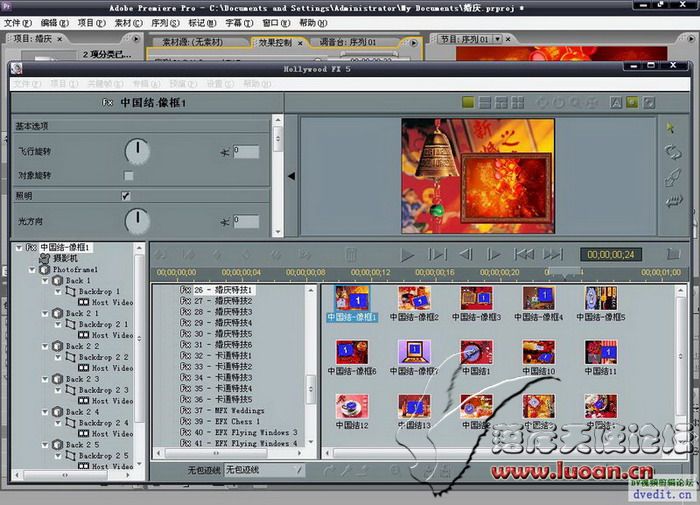
Task: Click rightmost preview toolbar icon after green one
Action: pos(649,103)
